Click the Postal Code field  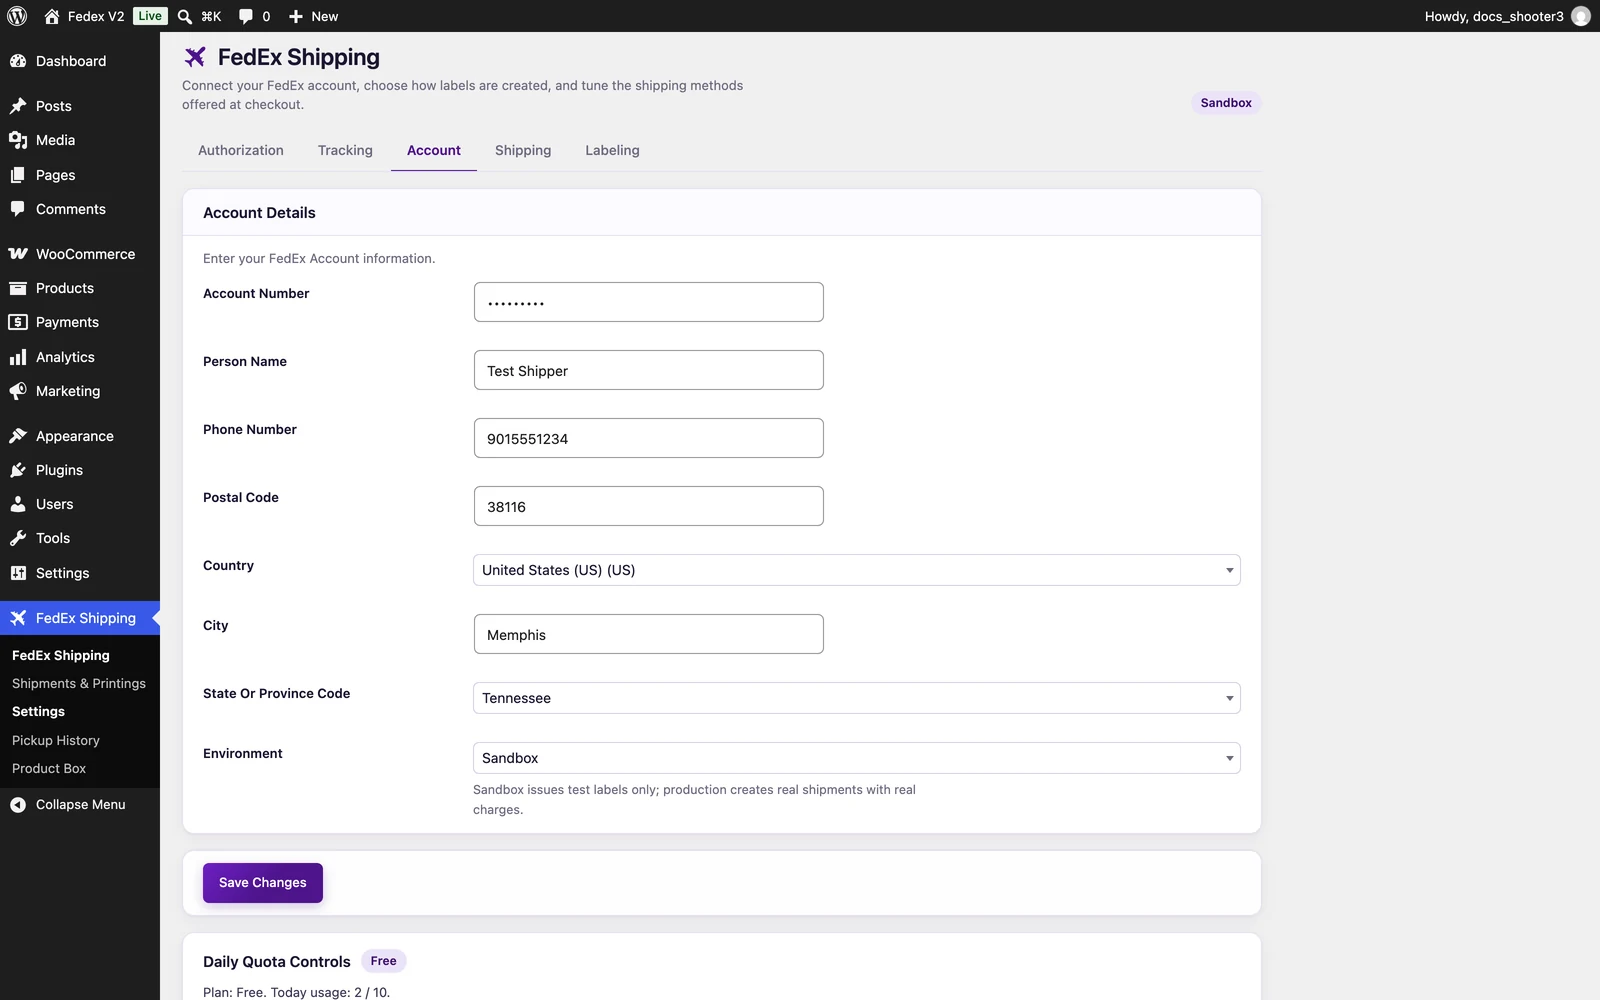pyautogui.click(x=649, y=506)
